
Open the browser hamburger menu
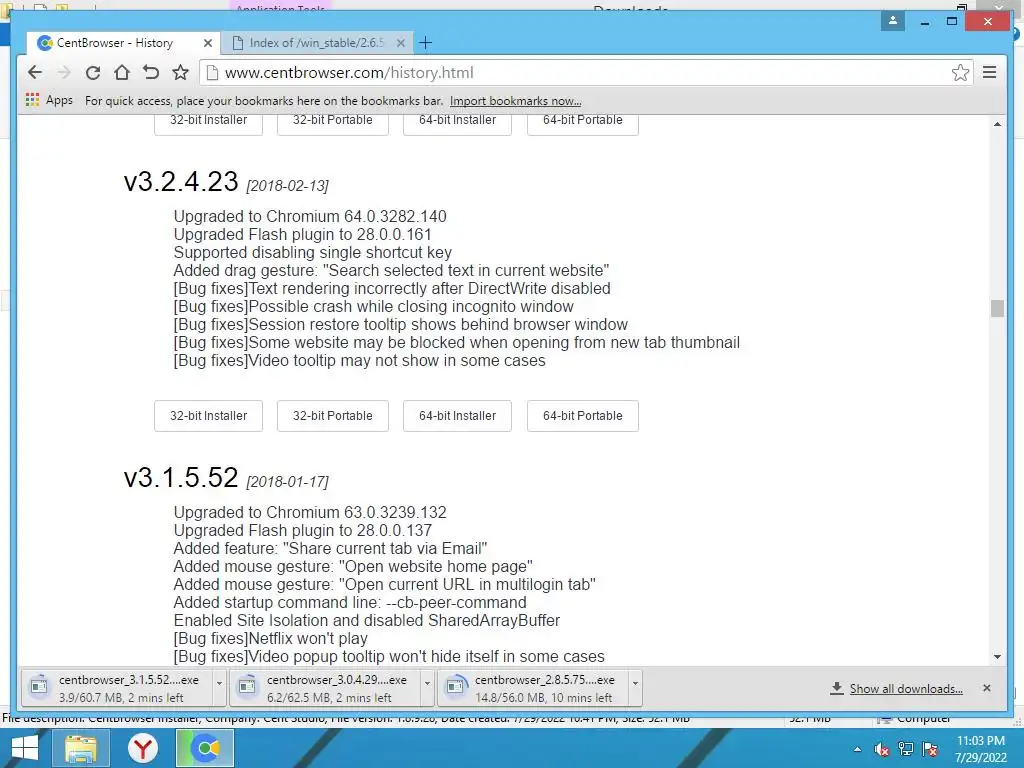click(989, 72)
